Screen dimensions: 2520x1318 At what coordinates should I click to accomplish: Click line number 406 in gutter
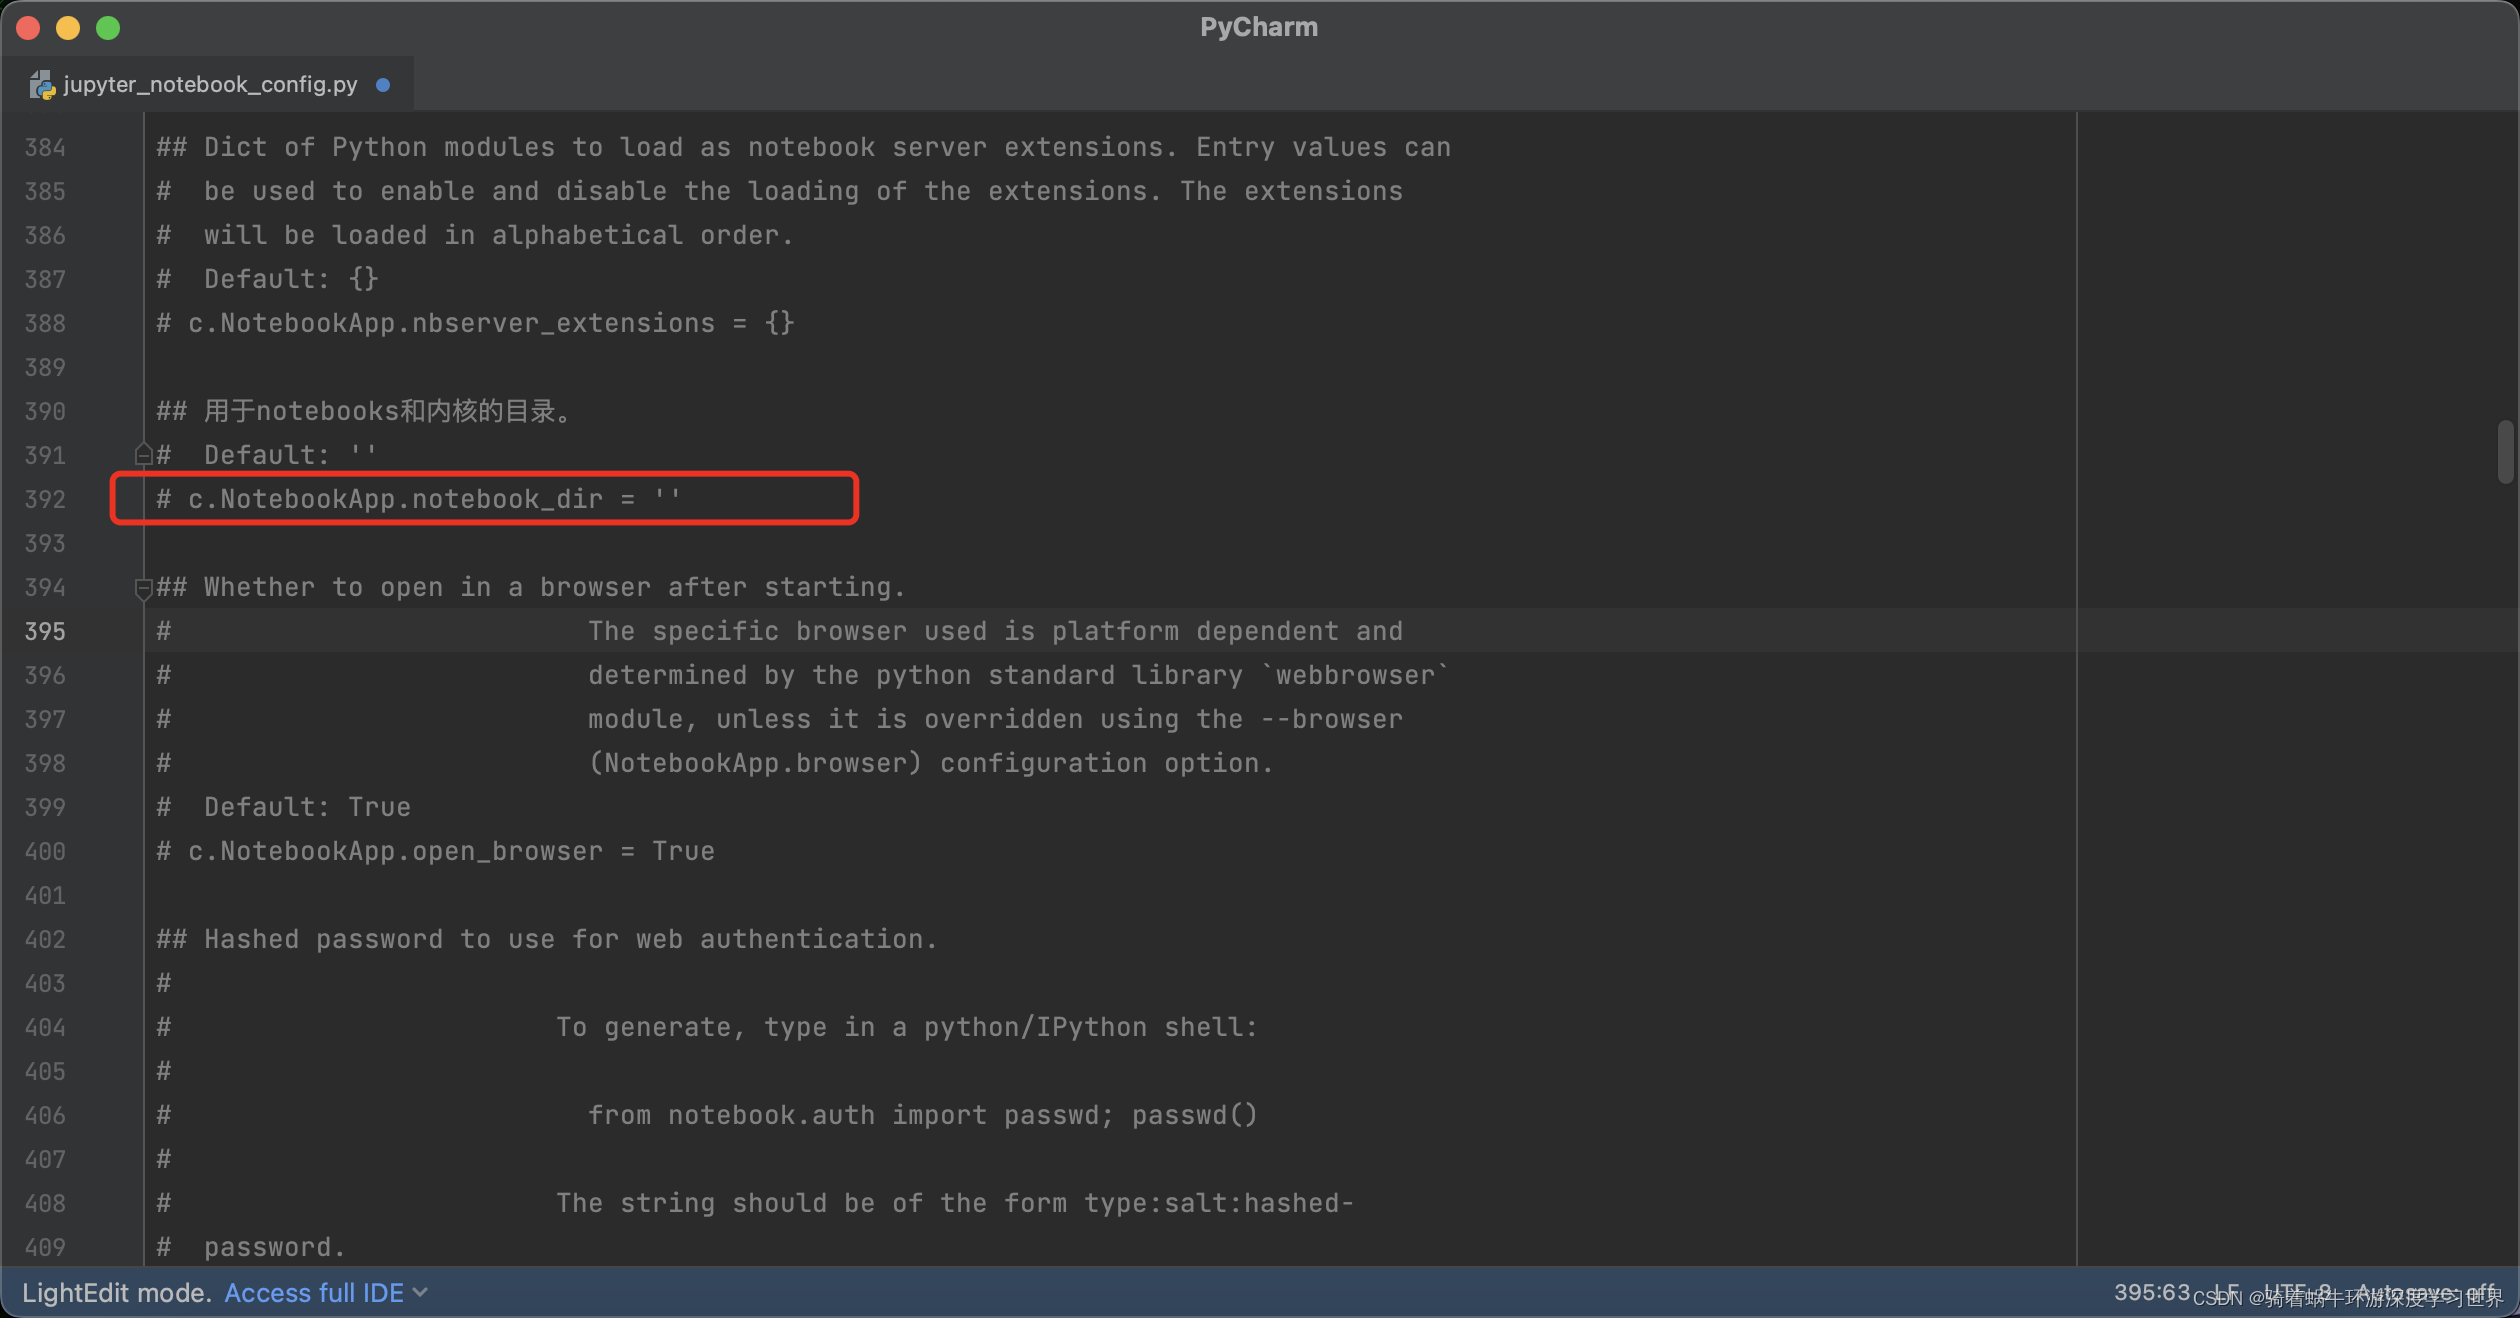tap(45, 1116)
